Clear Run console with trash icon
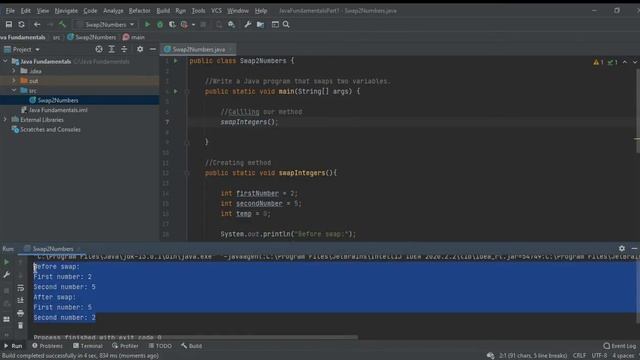Screen dimensions: 640x360 pos(20,325)
